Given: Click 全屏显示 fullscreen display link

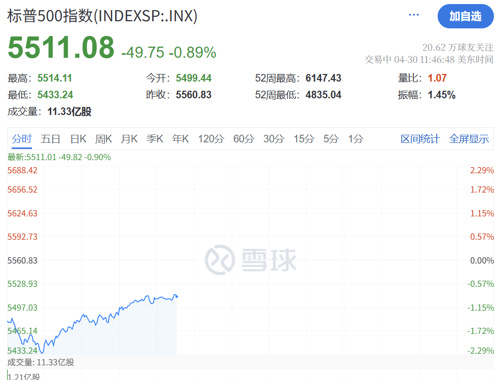Looking at the screenshot, I should (x=469, y=139).
